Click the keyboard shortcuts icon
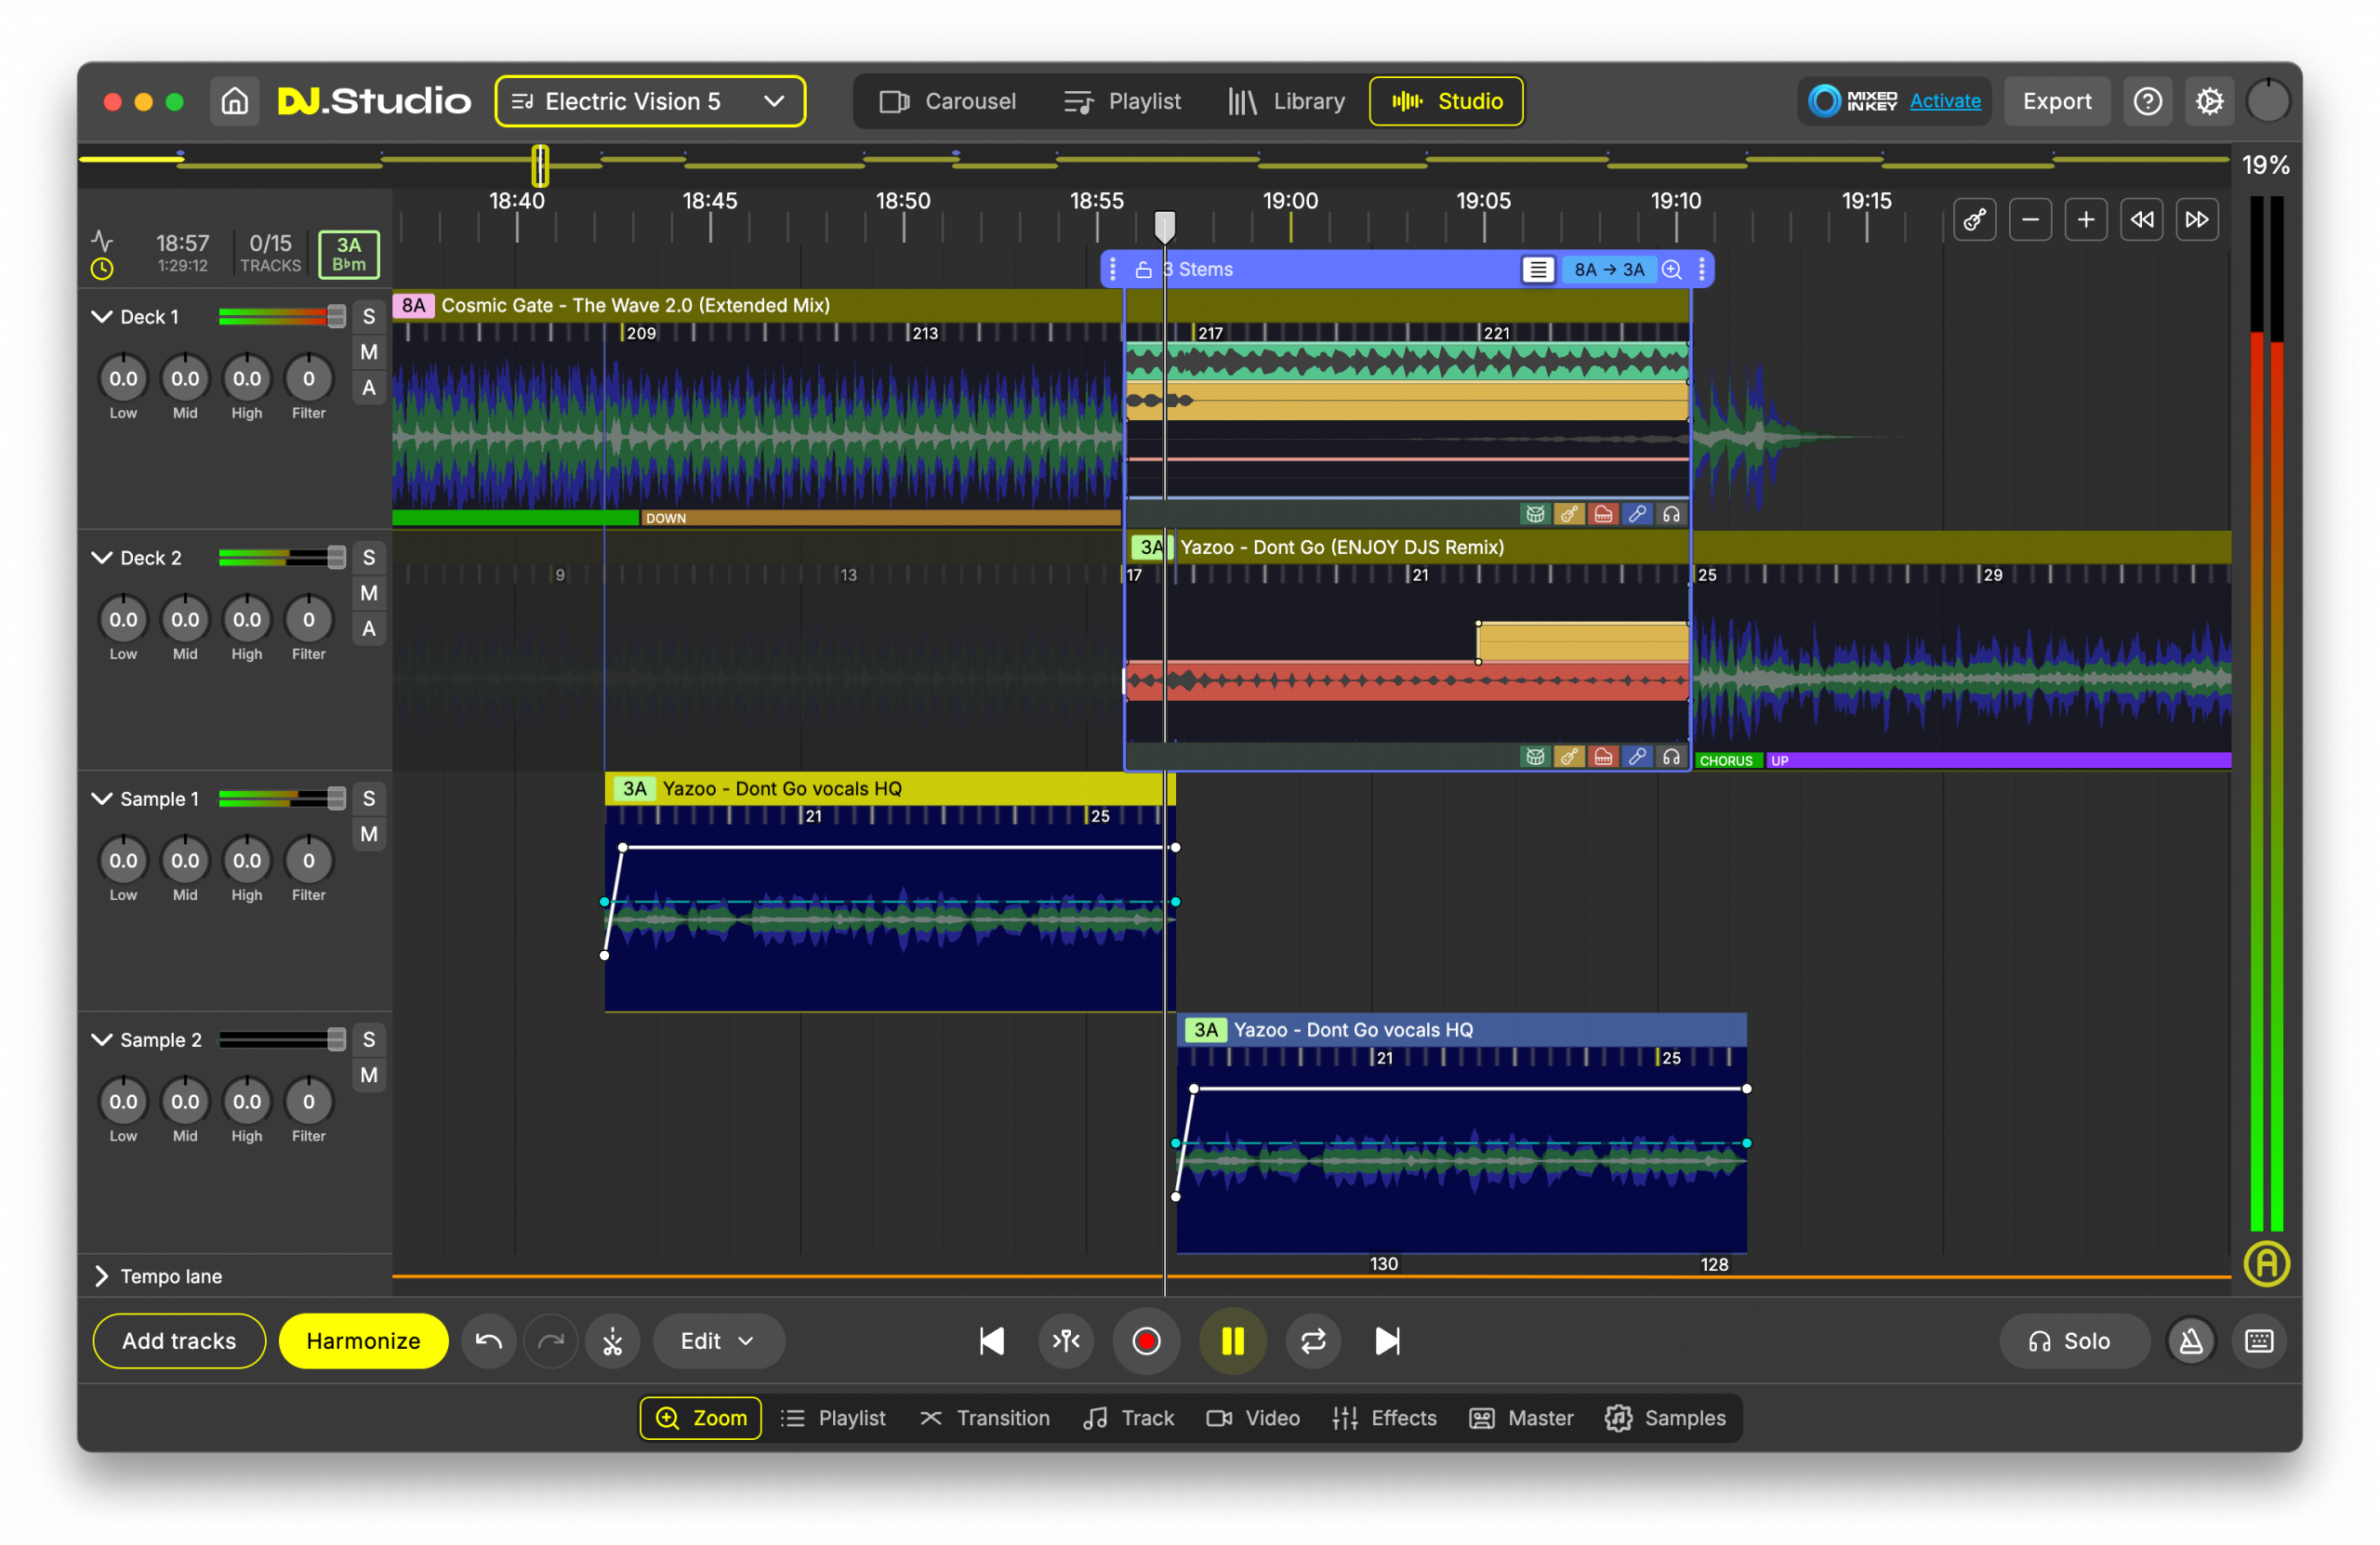 (x=2258, y=1341)
